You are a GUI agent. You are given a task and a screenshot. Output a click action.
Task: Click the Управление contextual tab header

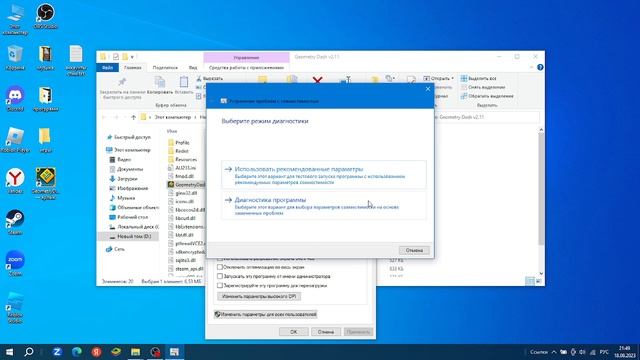coord(246,58)
